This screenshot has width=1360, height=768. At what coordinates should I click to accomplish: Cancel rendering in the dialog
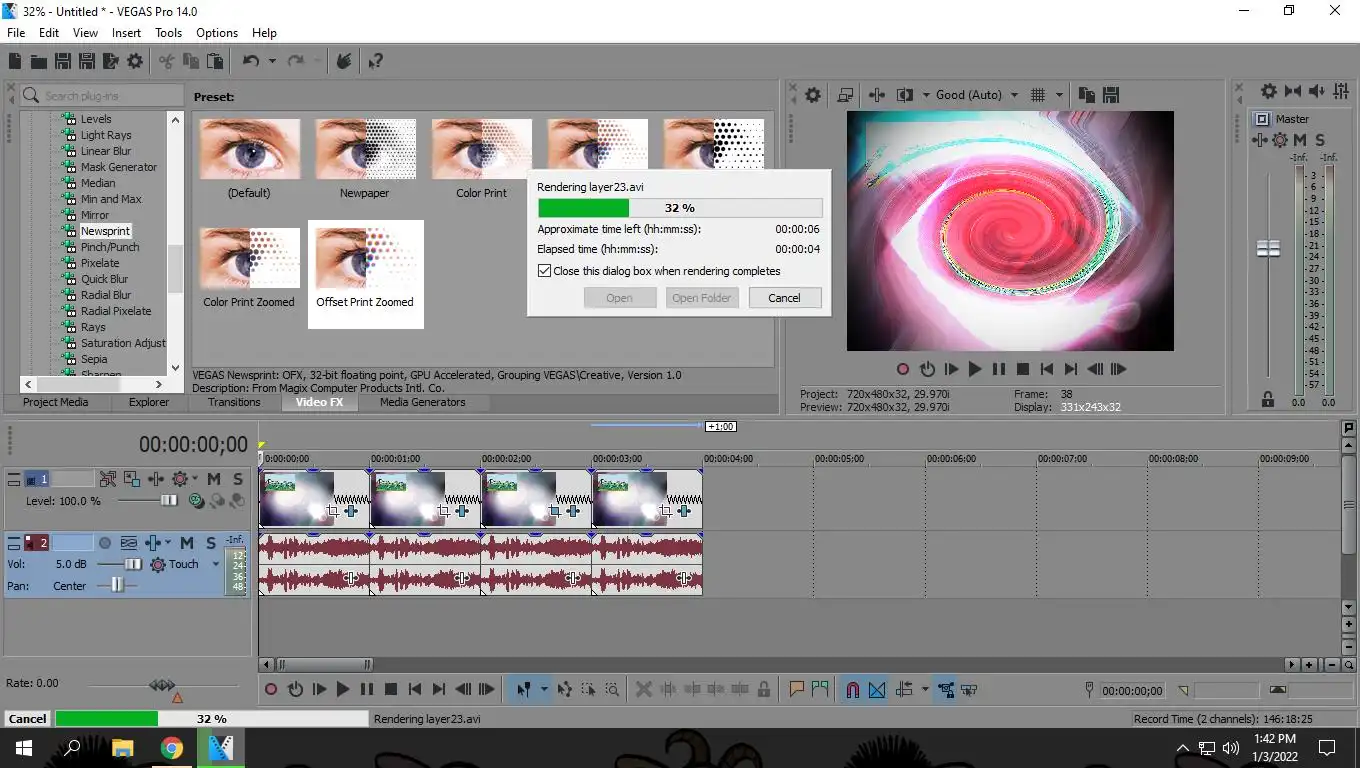tap(784, 298)
